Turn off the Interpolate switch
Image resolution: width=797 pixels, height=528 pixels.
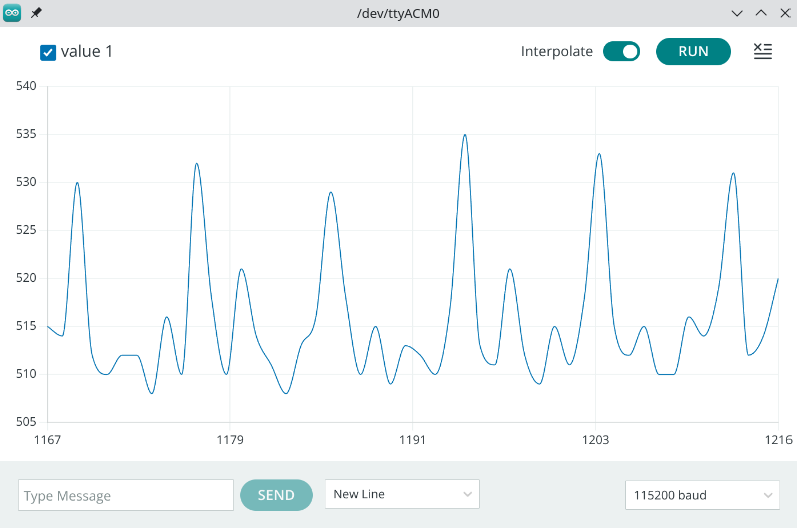click(621, 51)
